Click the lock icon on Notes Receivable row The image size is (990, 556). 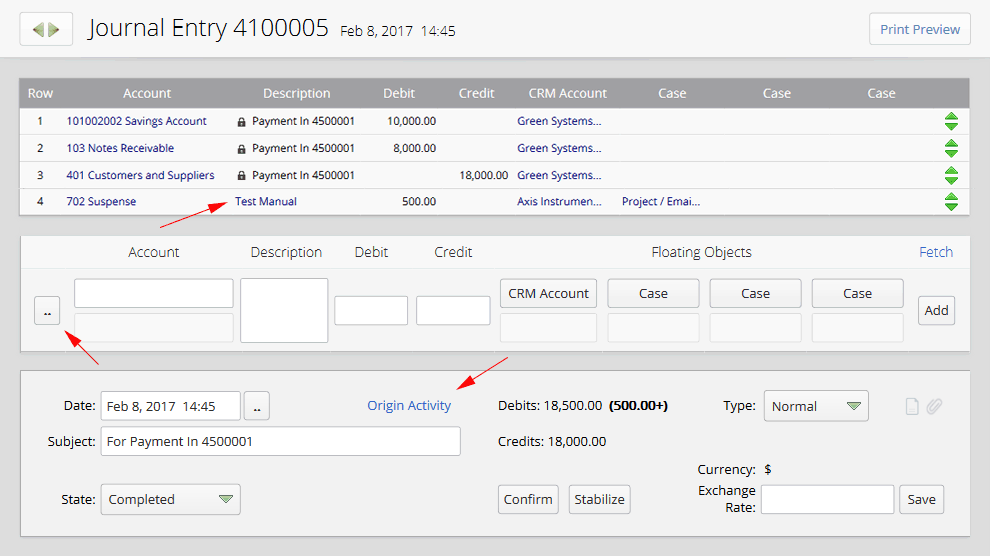(x=241, y=149)
